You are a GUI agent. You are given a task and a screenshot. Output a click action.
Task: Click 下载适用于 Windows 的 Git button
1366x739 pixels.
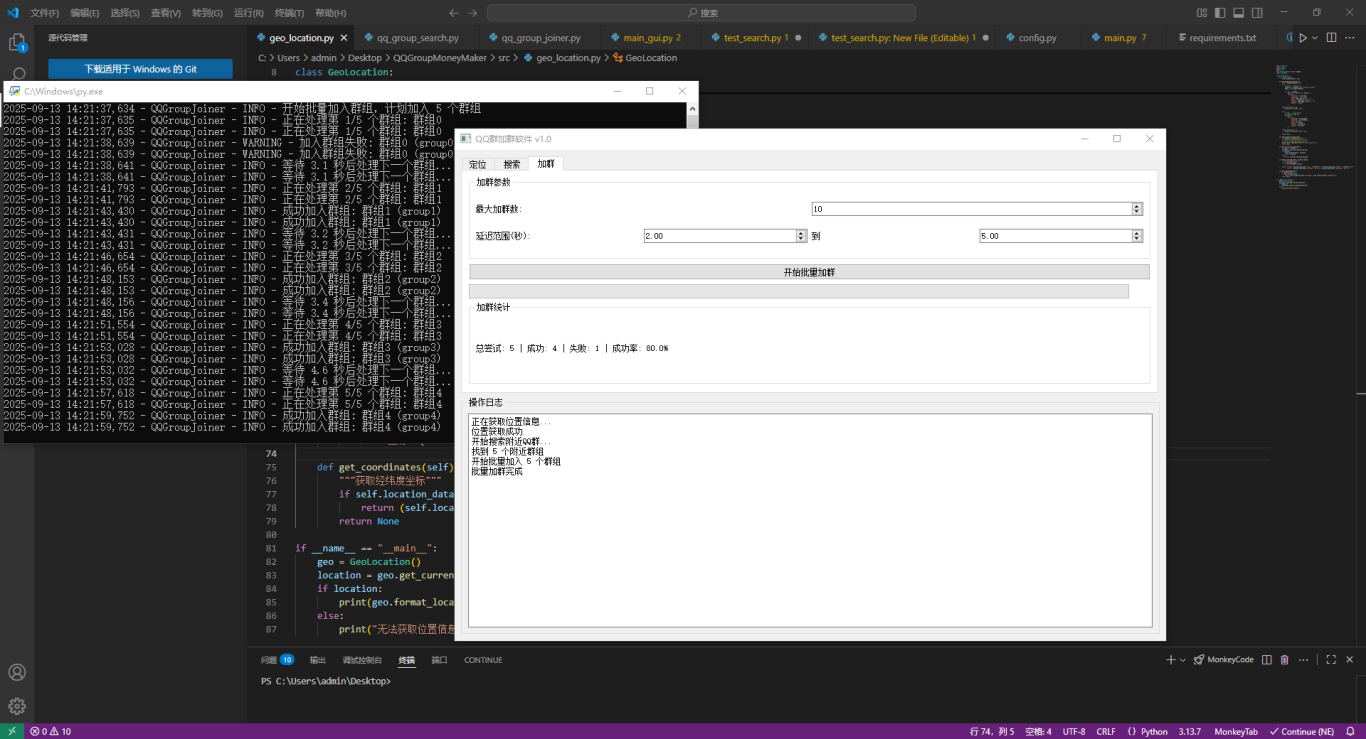[x=140, y=69]
